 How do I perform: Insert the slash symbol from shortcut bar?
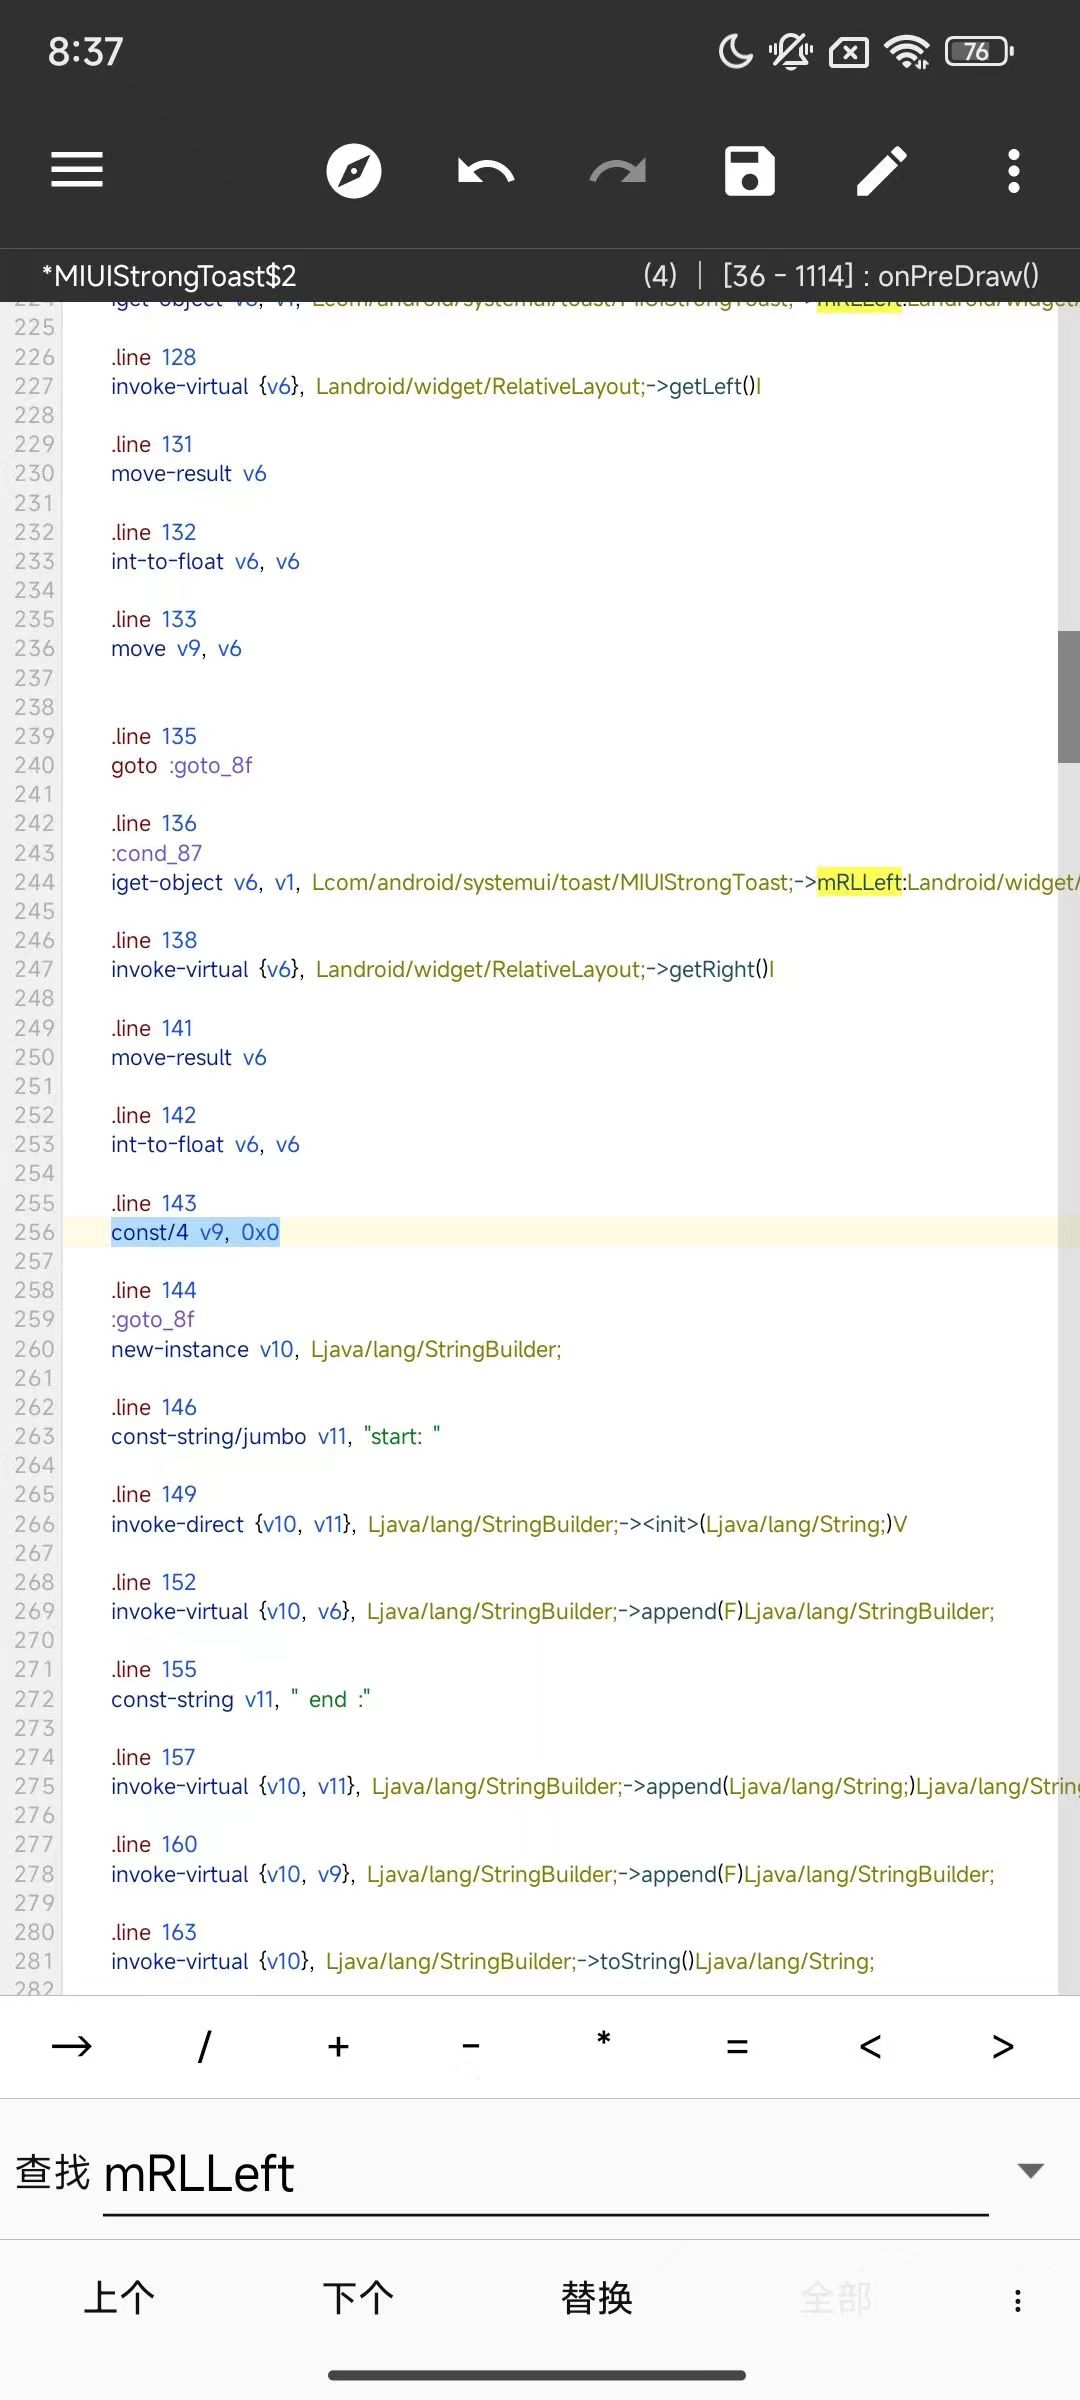tap(204, 2046)
